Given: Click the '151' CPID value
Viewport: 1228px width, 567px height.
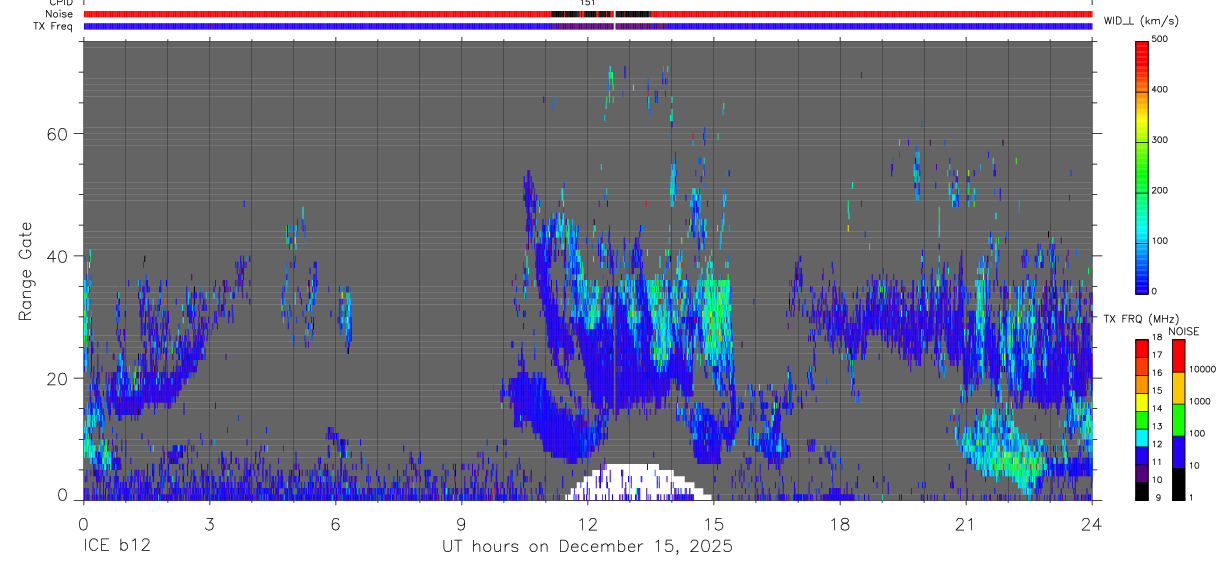Looking at the screenshot, I should coord(588,3).
